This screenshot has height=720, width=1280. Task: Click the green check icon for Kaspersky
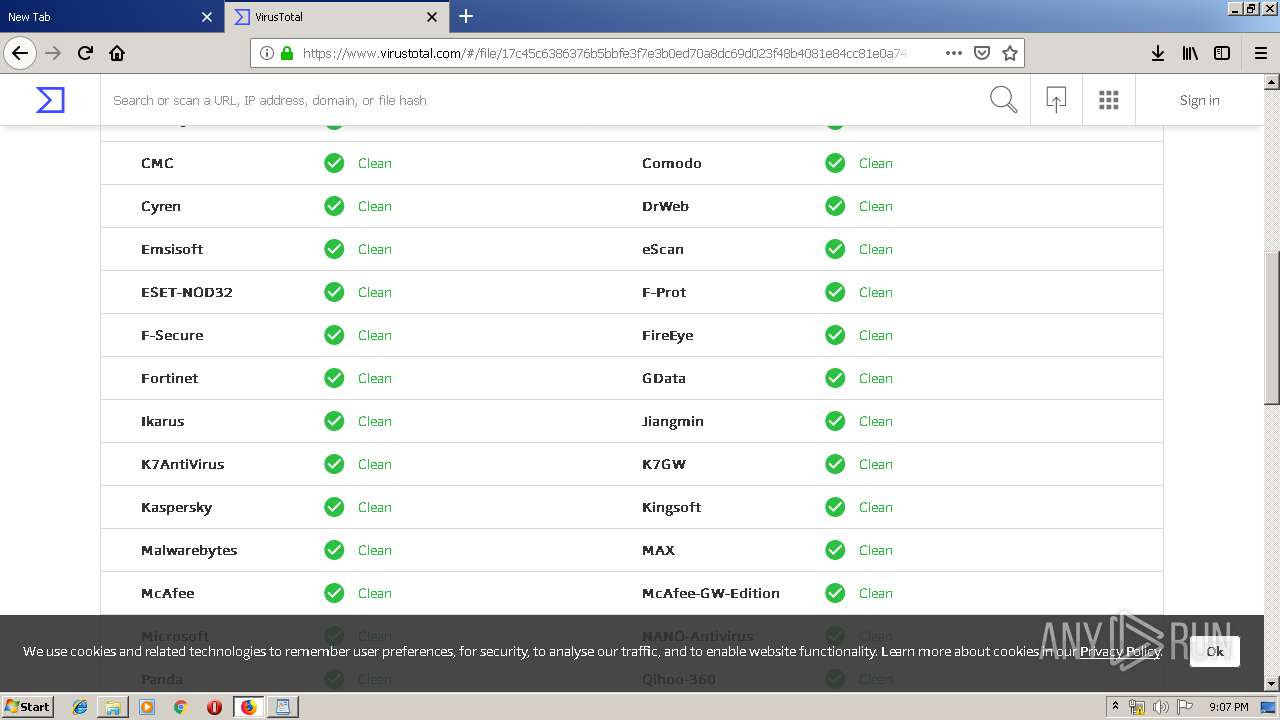[x=334, y=507]
